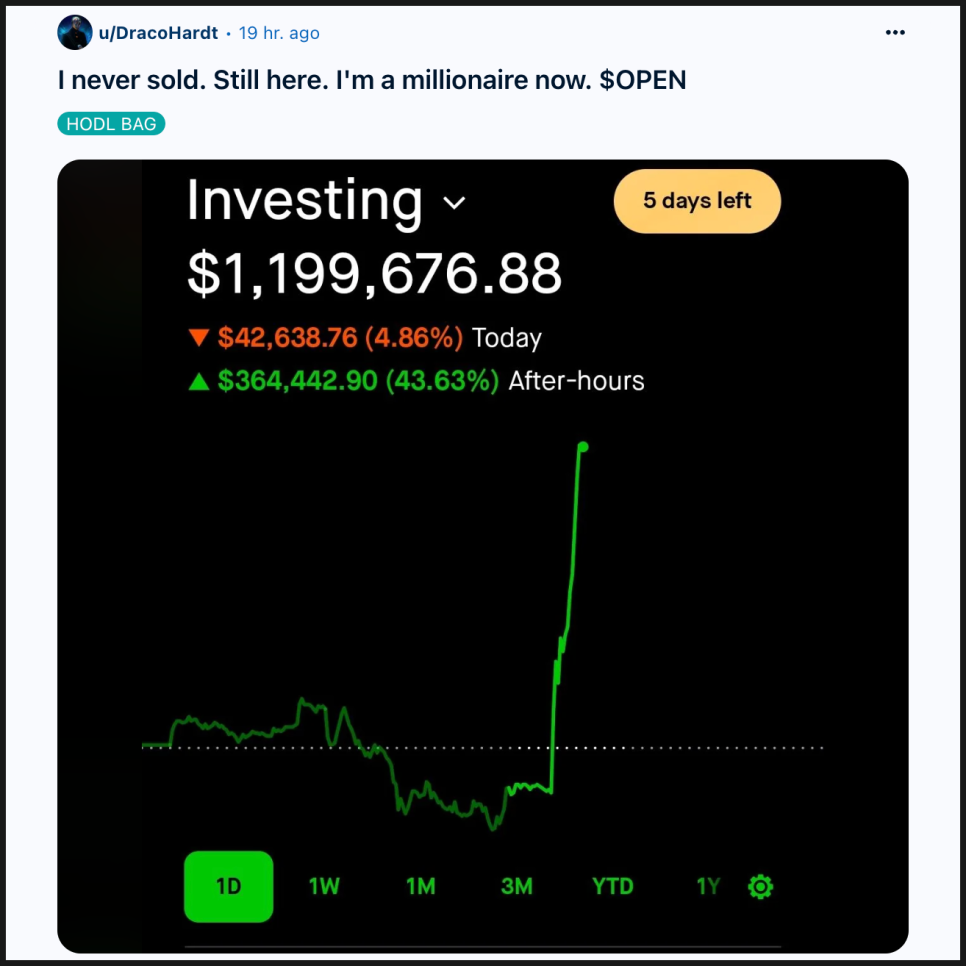Switch chart to 1M range
This screenshot has width=966, height=966.
(421, 887)
